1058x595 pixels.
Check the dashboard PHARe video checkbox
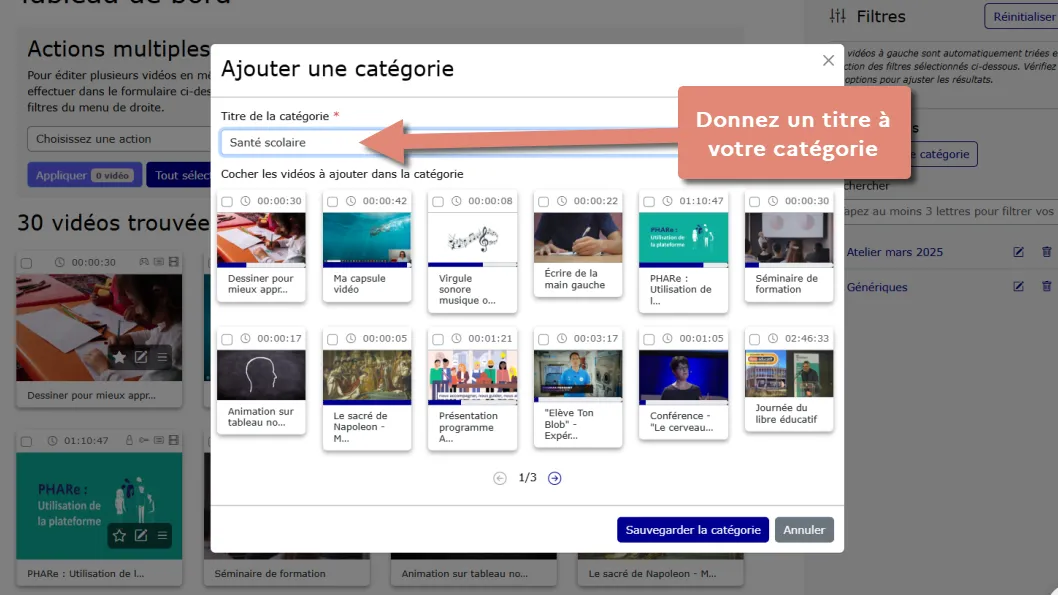(x=26, y=441)
